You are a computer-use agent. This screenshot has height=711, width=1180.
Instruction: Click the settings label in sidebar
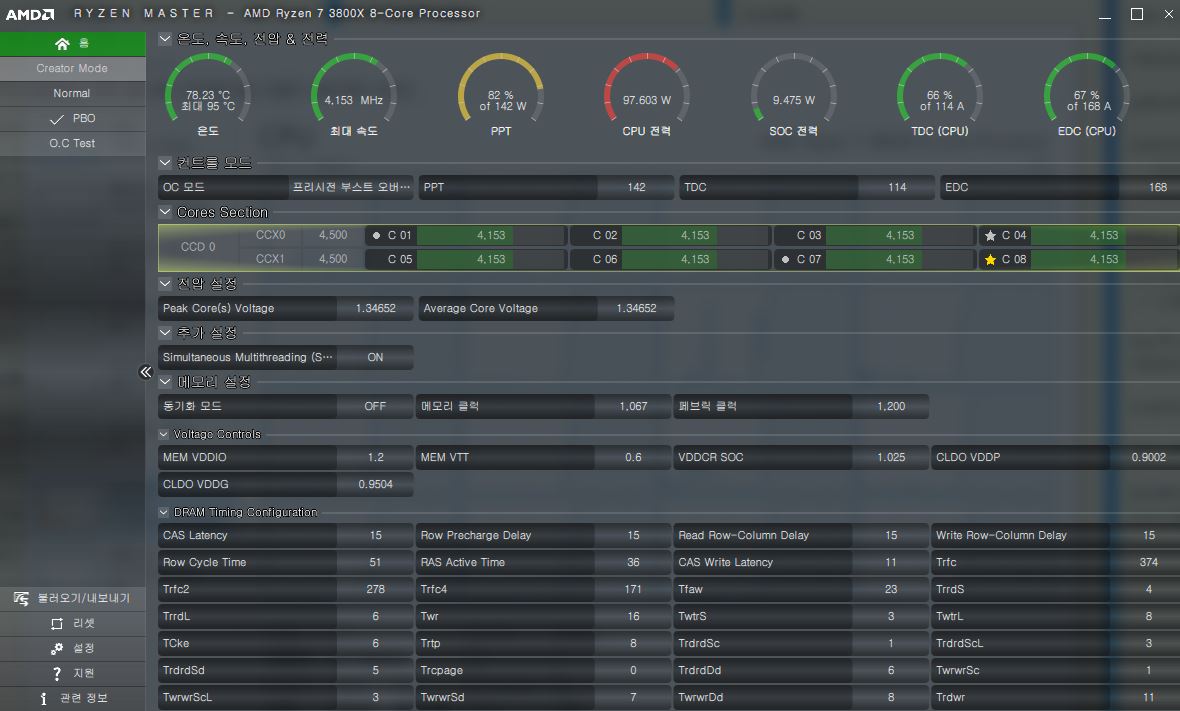point(84,649)
